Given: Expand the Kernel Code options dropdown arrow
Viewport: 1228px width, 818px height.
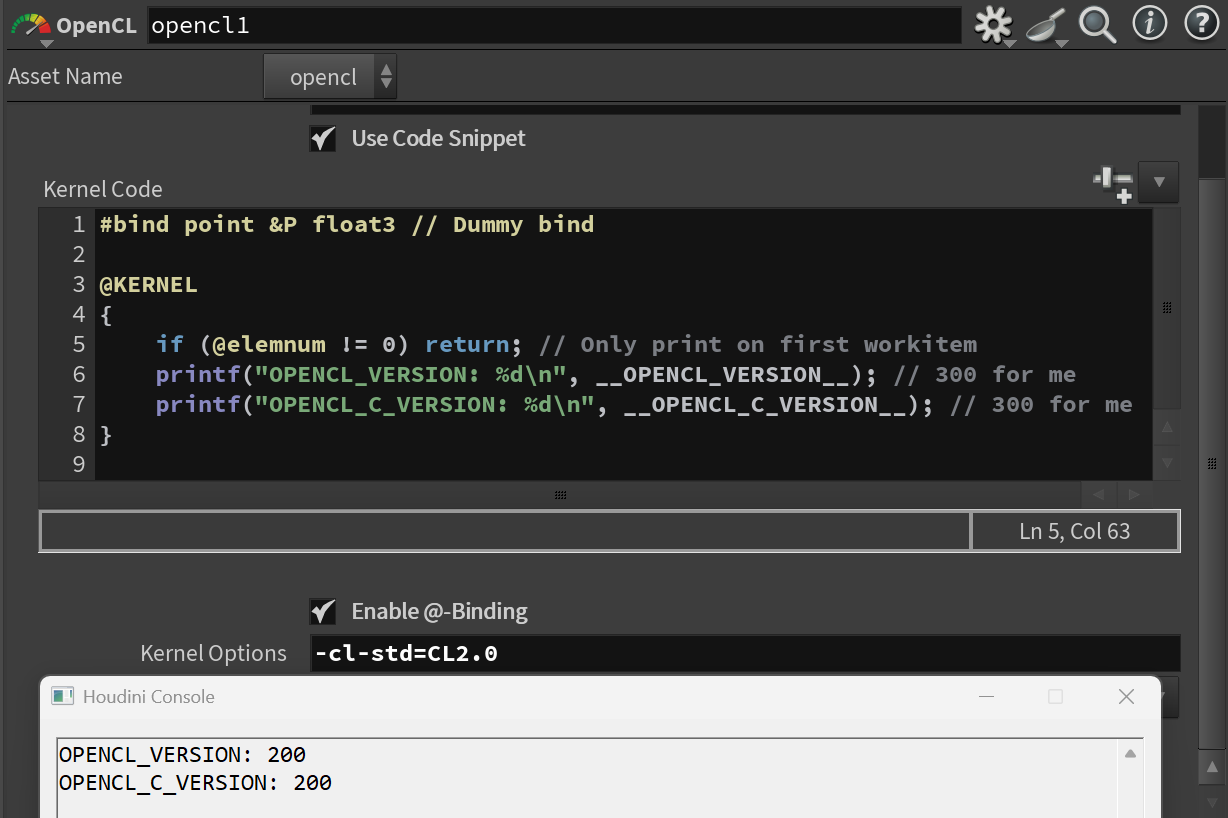Looking at the screenshot, I should (1159, 182).
